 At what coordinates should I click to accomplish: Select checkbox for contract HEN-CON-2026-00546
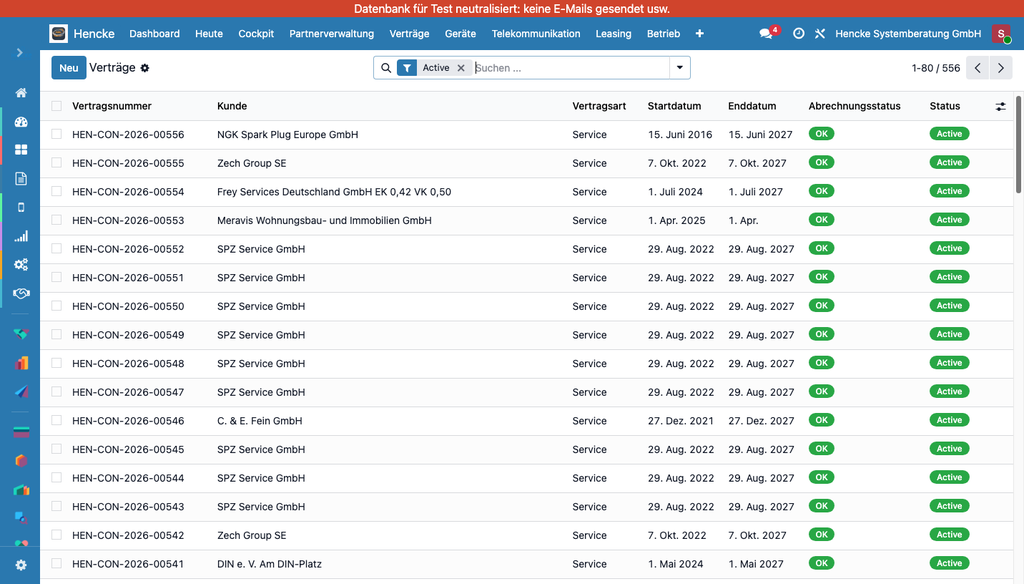[x=57, y=421]
